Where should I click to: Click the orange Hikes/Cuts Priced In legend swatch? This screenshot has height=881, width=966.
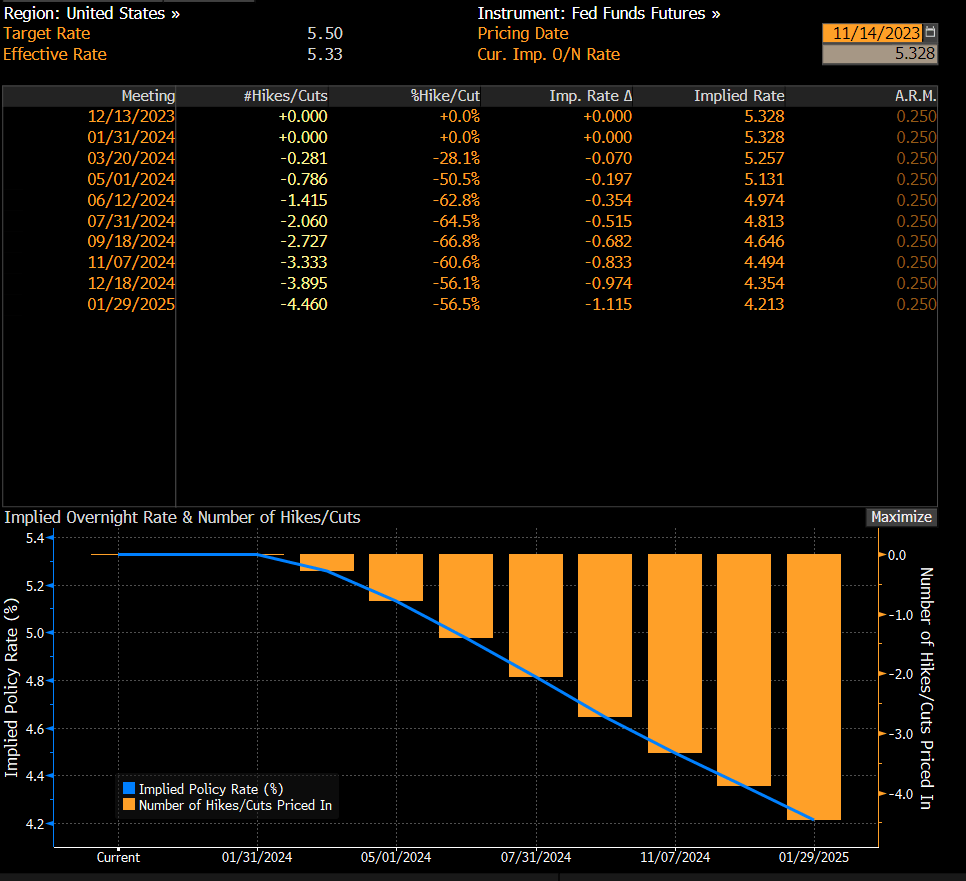127,805
